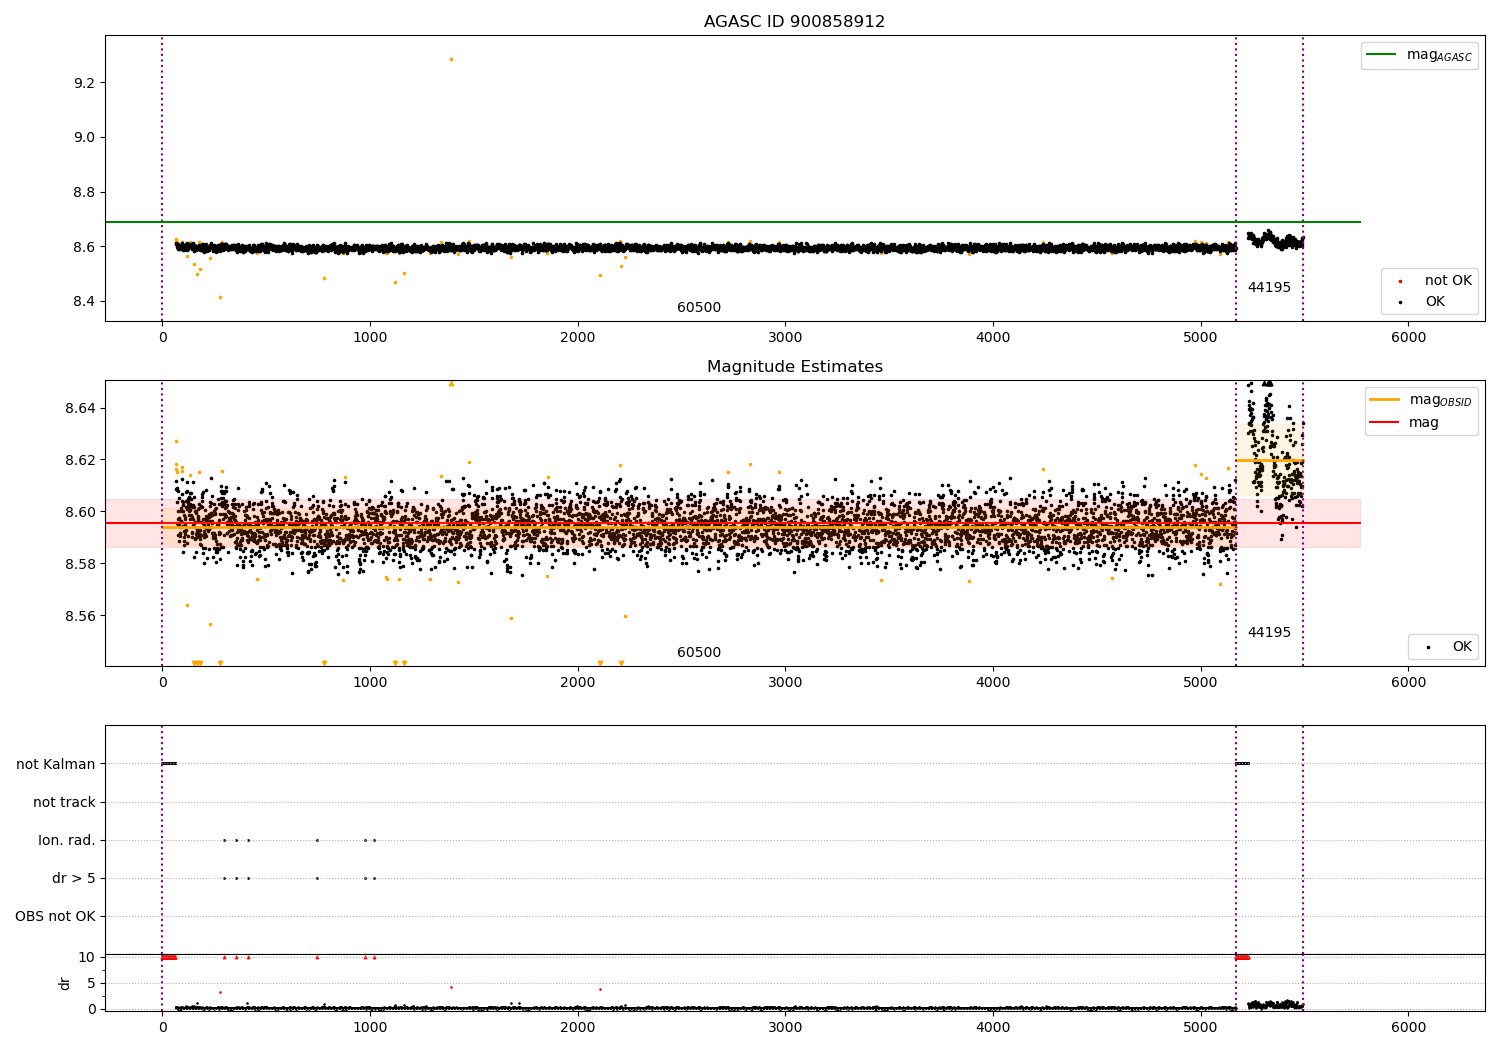Click the 3000 x-axis tick under the top panel
The height and width of the screenshot is (1050, 1500).
(785, 339)
